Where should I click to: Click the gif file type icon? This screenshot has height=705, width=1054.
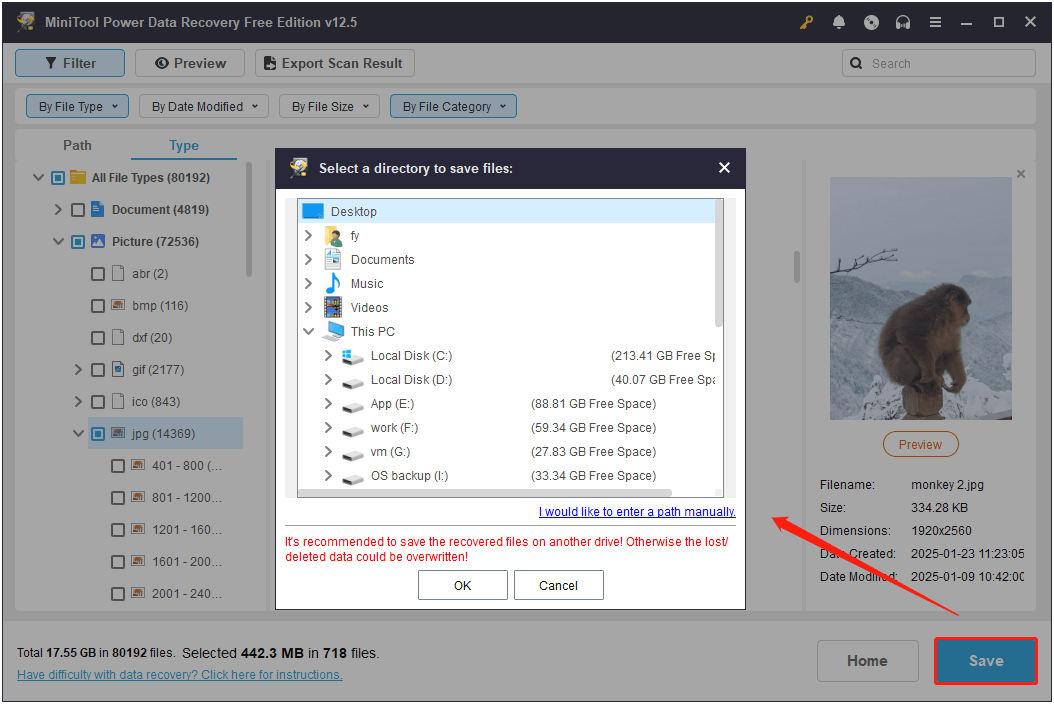coord(118,368)
